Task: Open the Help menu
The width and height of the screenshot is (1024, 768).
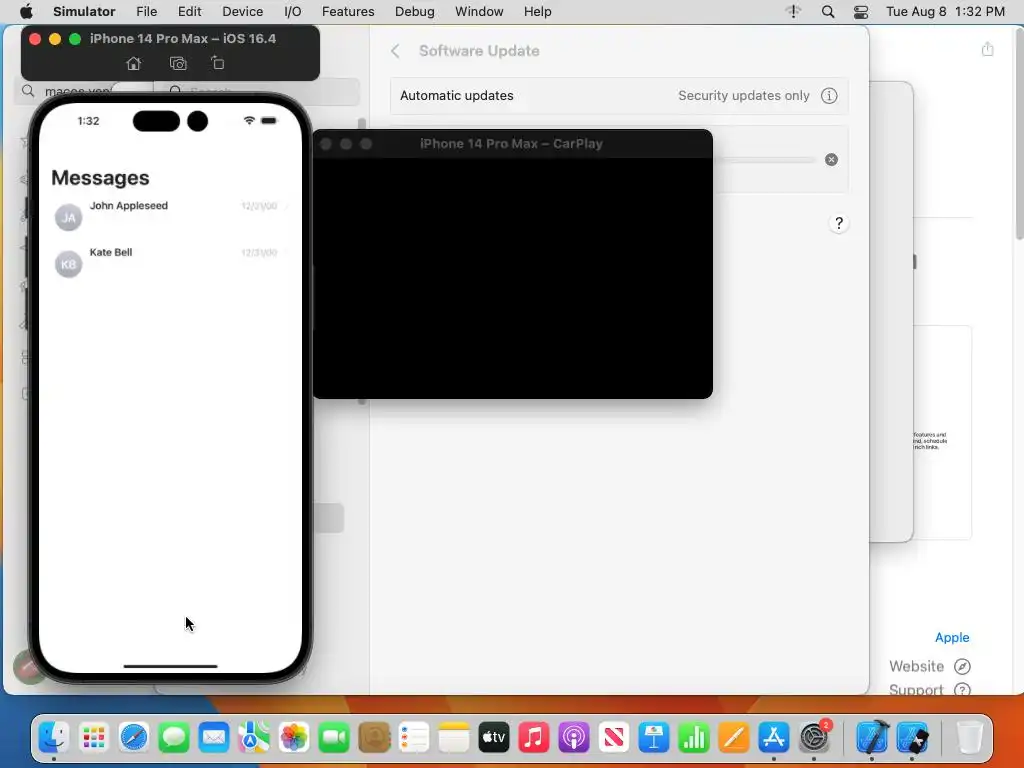Action: (x=537, y=12)
